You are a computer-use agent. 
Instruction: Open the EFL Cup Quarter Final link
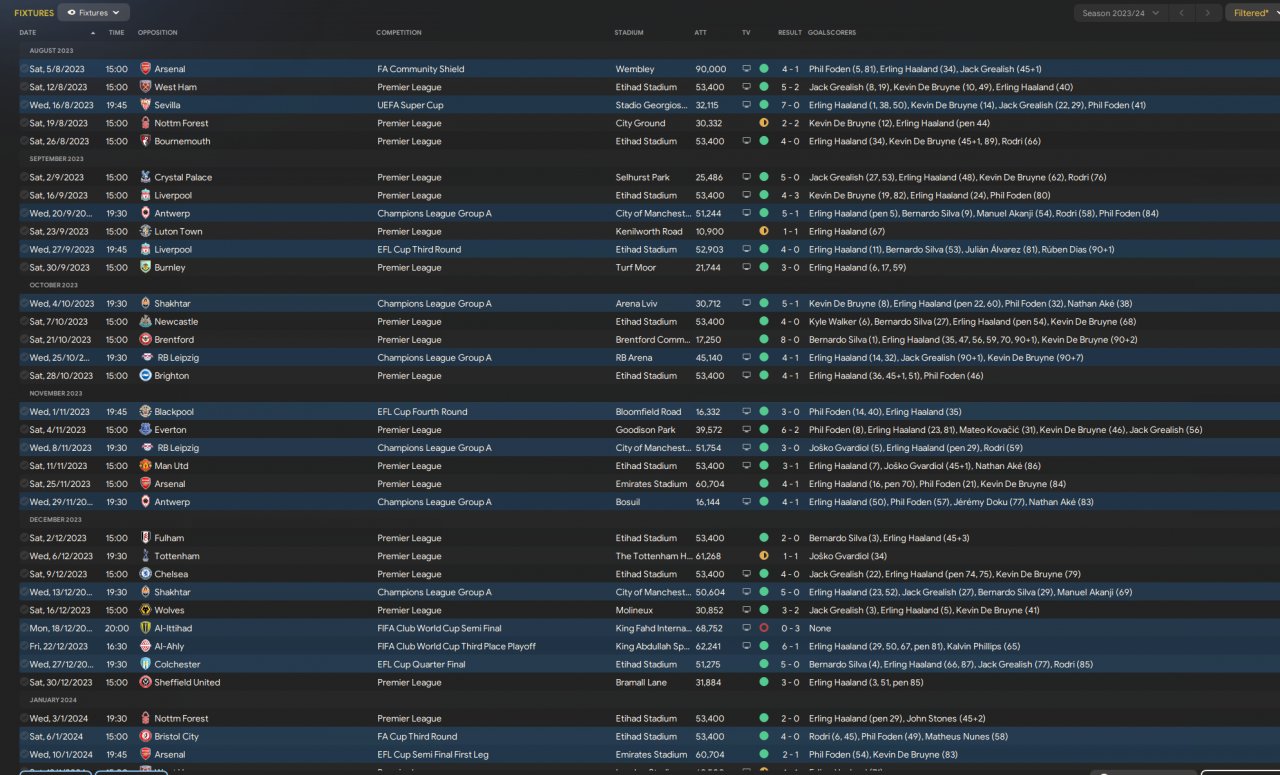pyautogui.click(x=421, y=664)
